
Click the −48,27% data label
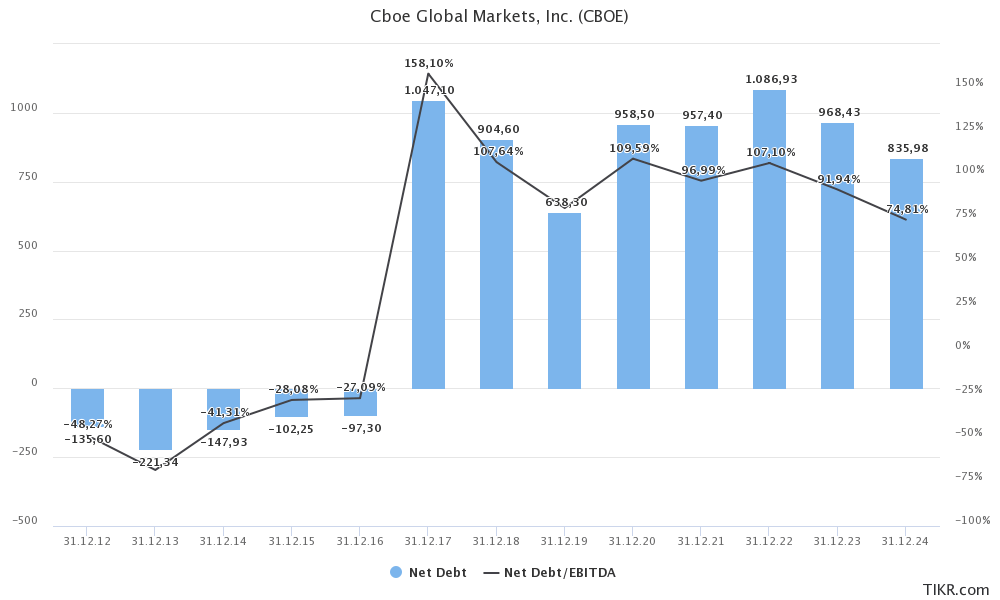(x=88, y=424)
